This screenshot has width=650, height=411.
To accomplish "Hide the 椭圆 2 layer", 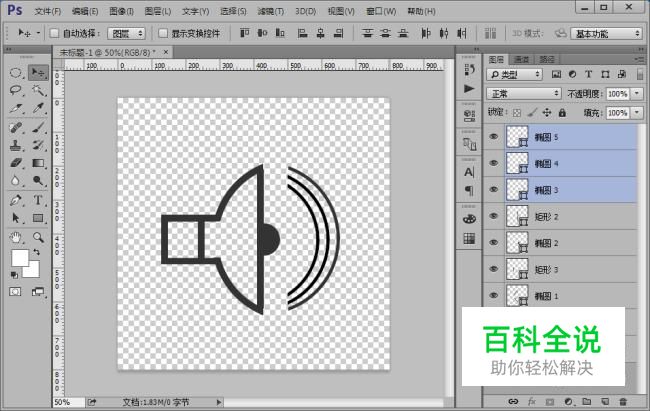I will click(x=493, y=243).
